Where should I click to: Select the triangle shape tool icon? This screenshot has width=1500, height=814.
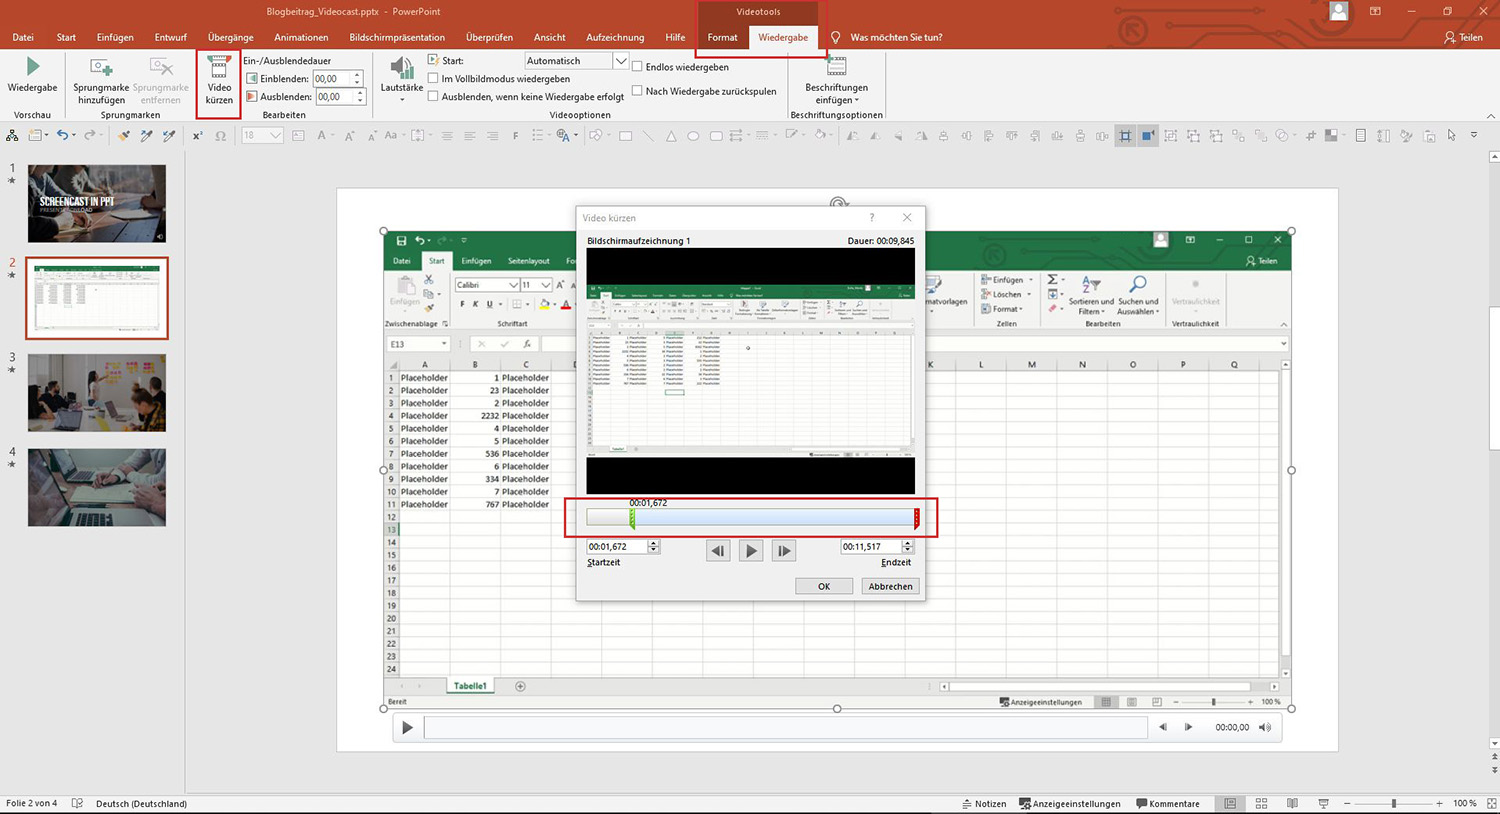pos(671,136)
